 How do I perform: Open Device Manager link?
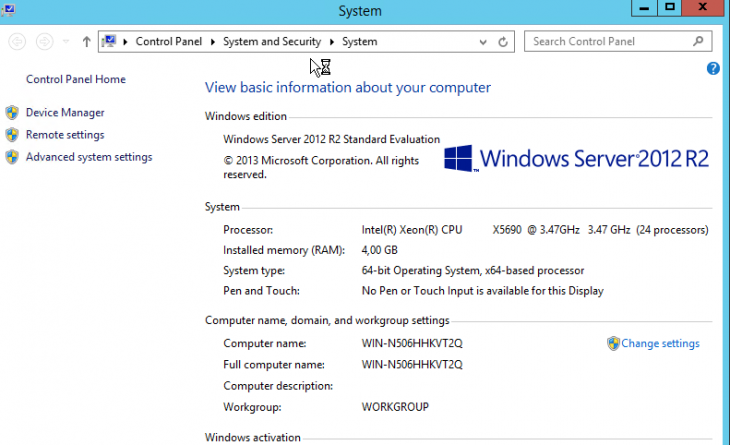[65, 113]
